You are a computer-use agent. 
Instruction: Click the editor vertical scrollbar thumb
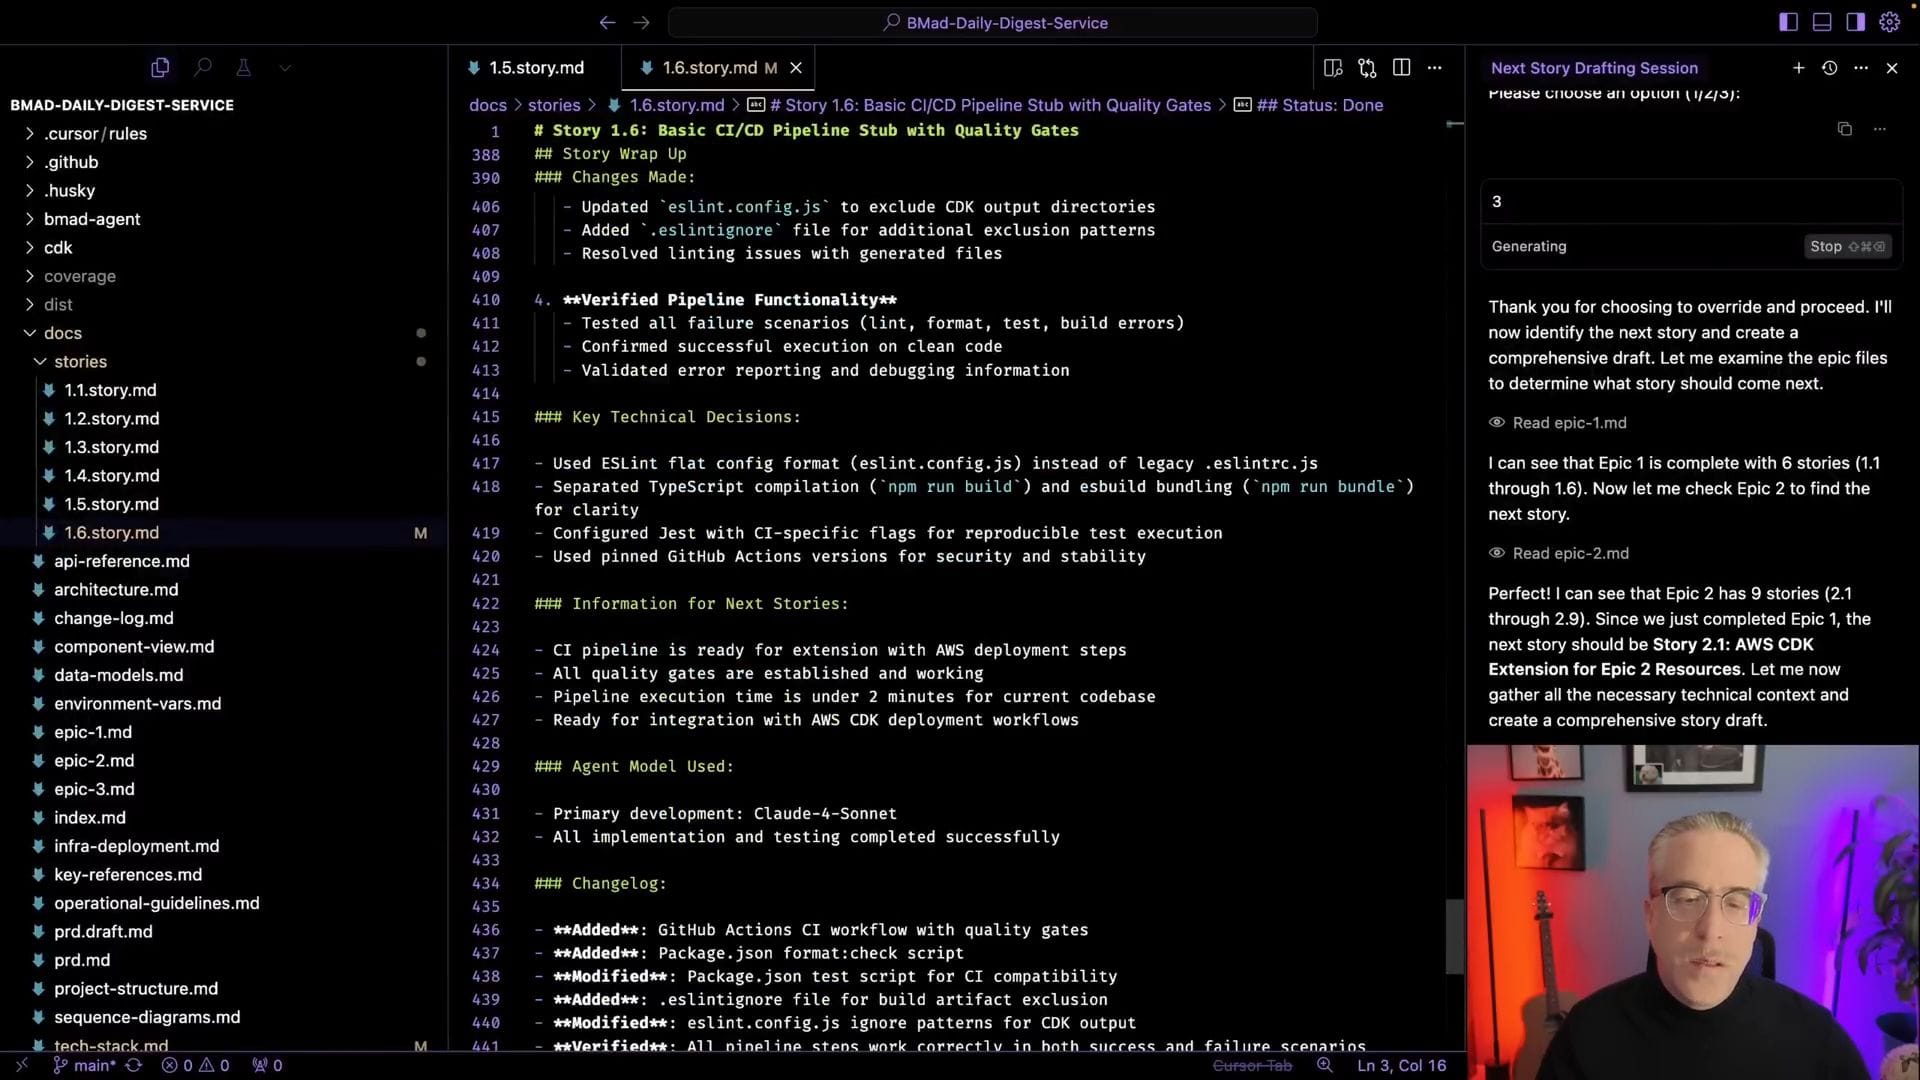[1454, 936]
